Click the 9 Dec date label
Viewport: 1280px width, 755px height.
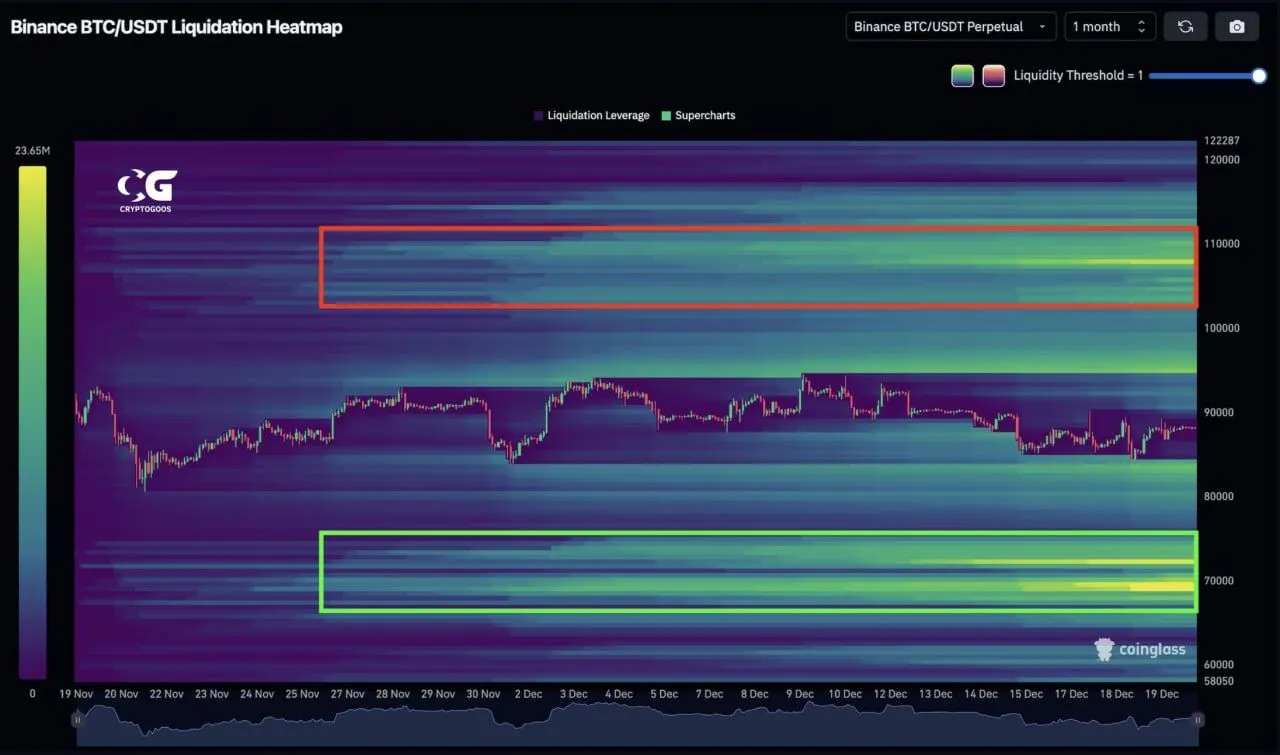pyautogui.click(x=799, y=694)
